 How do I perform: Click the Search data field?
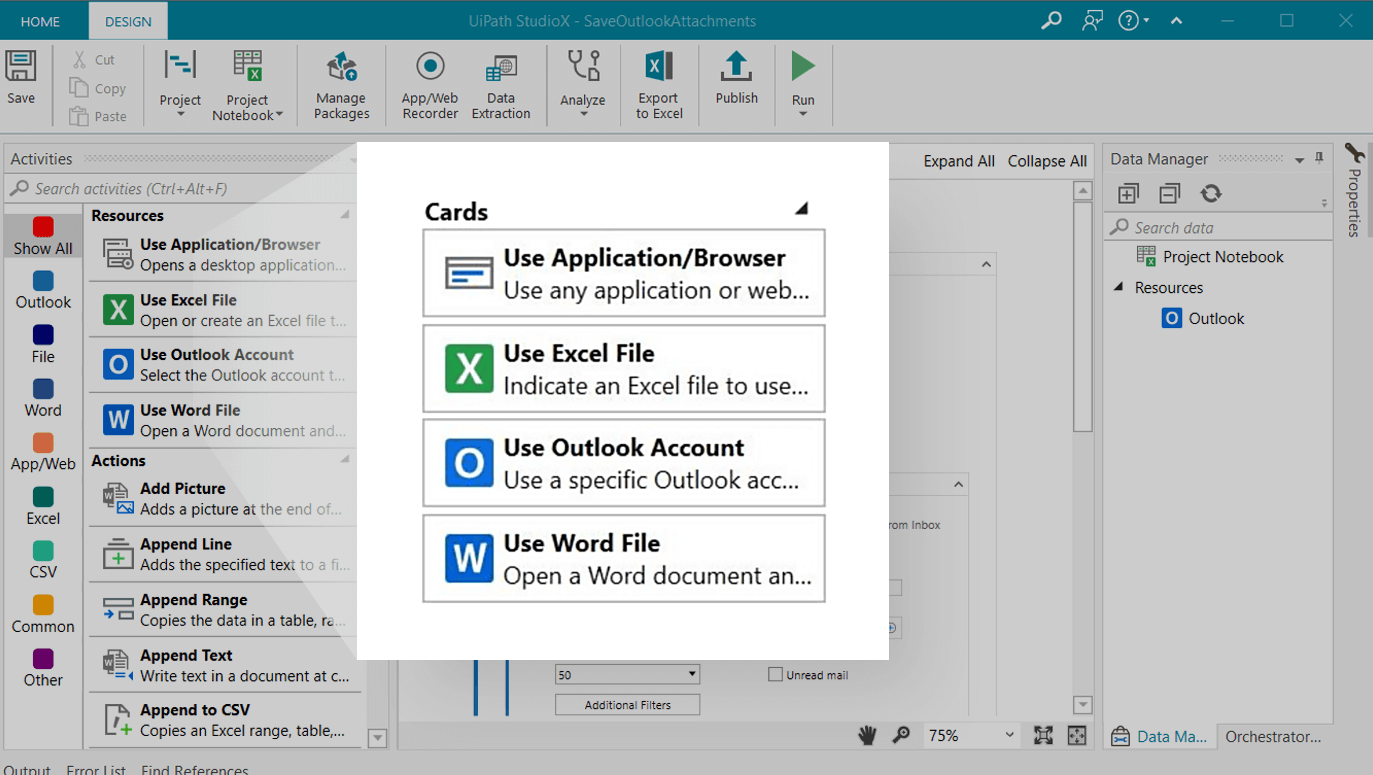click(1218, 227)
